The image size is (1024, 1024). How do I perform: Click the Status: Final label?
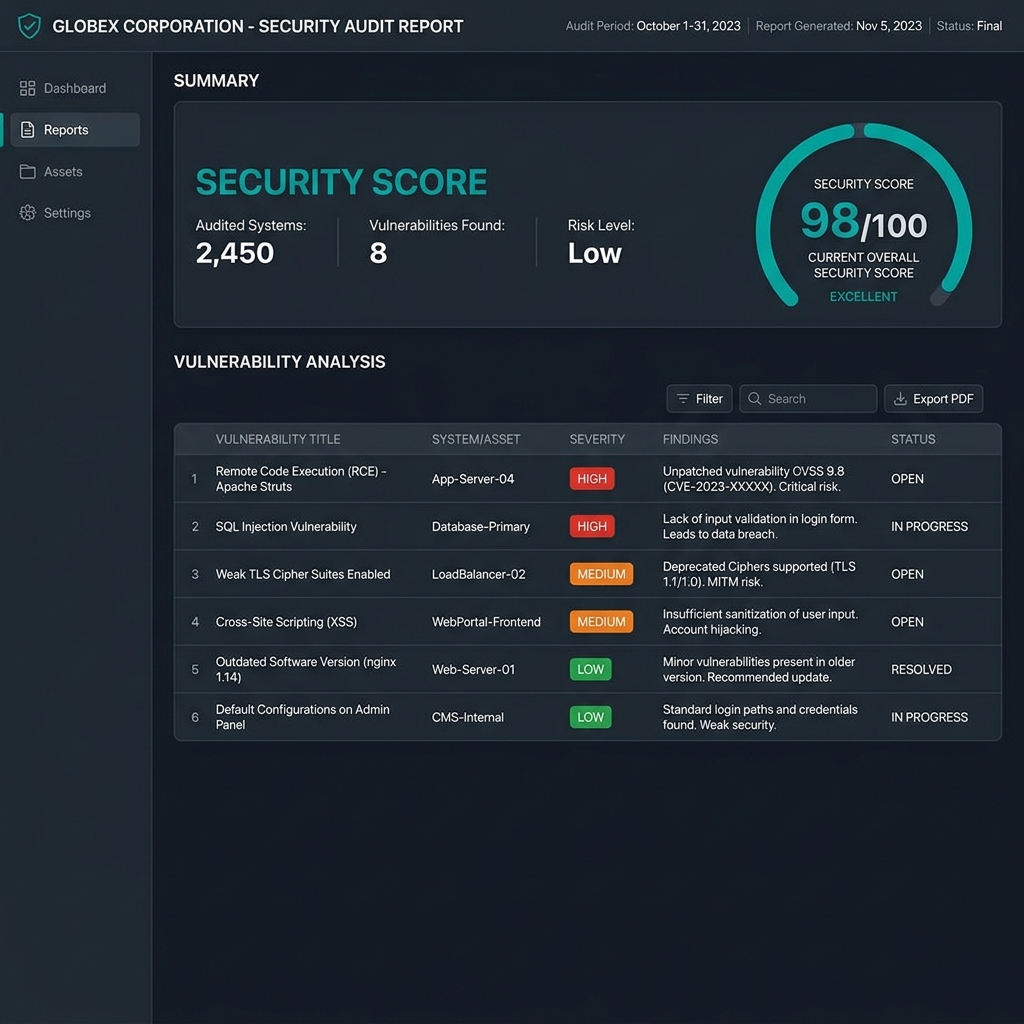tap(969, 26)
